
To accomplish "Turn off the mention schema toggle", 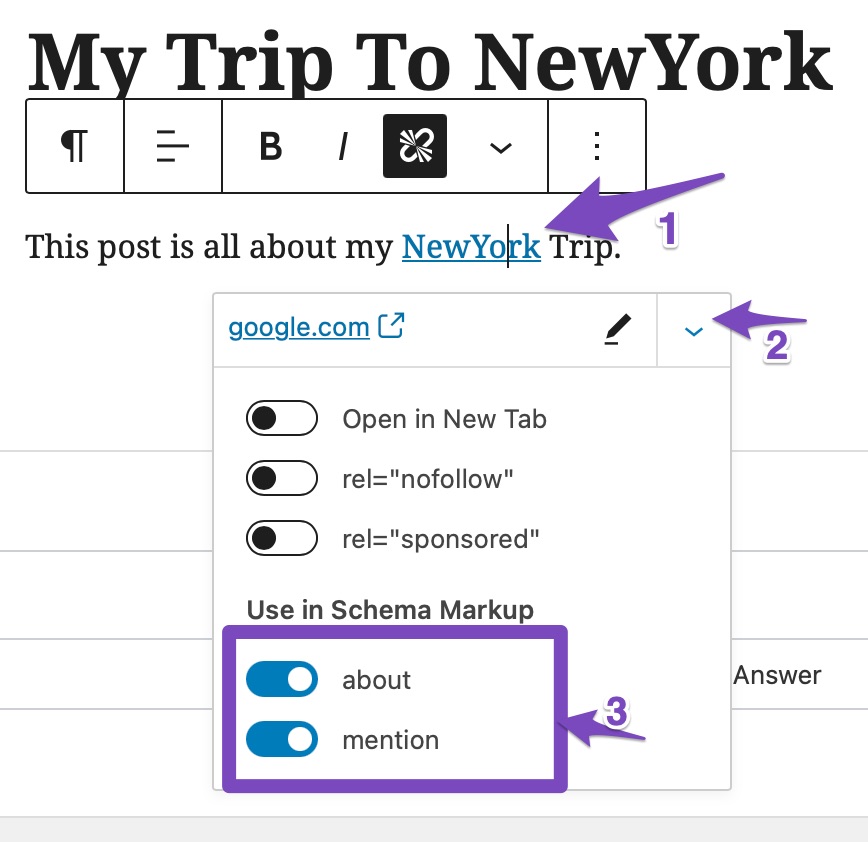I will pos(281,740).
